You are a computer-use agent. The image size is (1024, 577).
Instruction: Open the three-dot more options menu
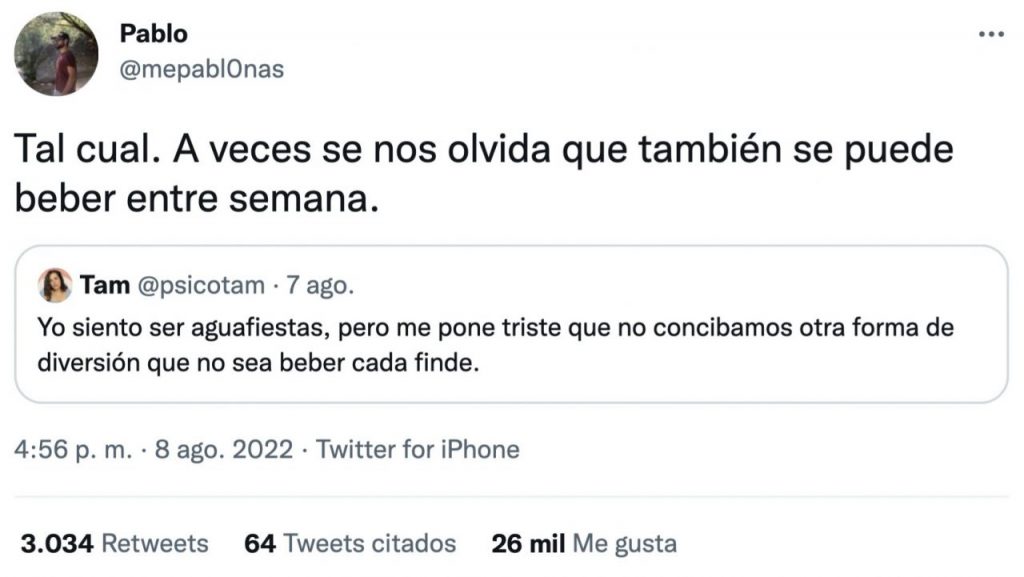tap(990, 33)
